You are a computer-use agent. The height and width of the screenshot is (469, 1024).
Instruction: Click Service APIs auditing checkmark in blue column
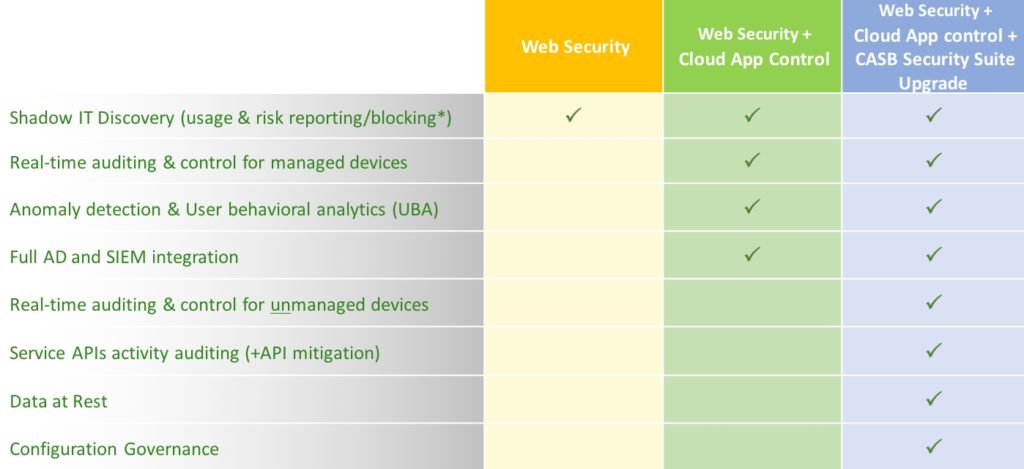[934, 350]
